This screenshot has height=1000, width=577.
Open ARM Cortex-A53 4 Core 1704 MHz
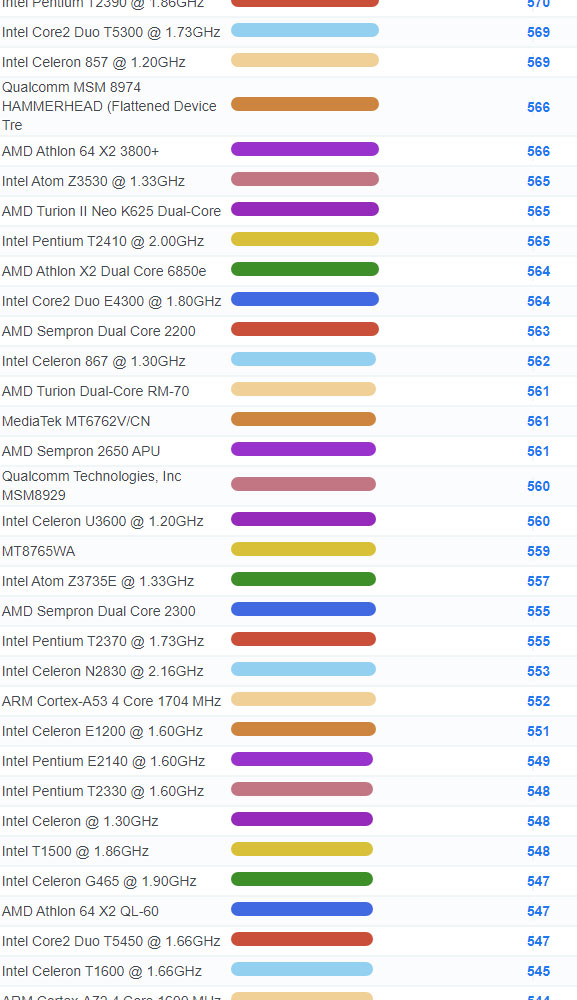pyautogui.click(x=112, y=701)
